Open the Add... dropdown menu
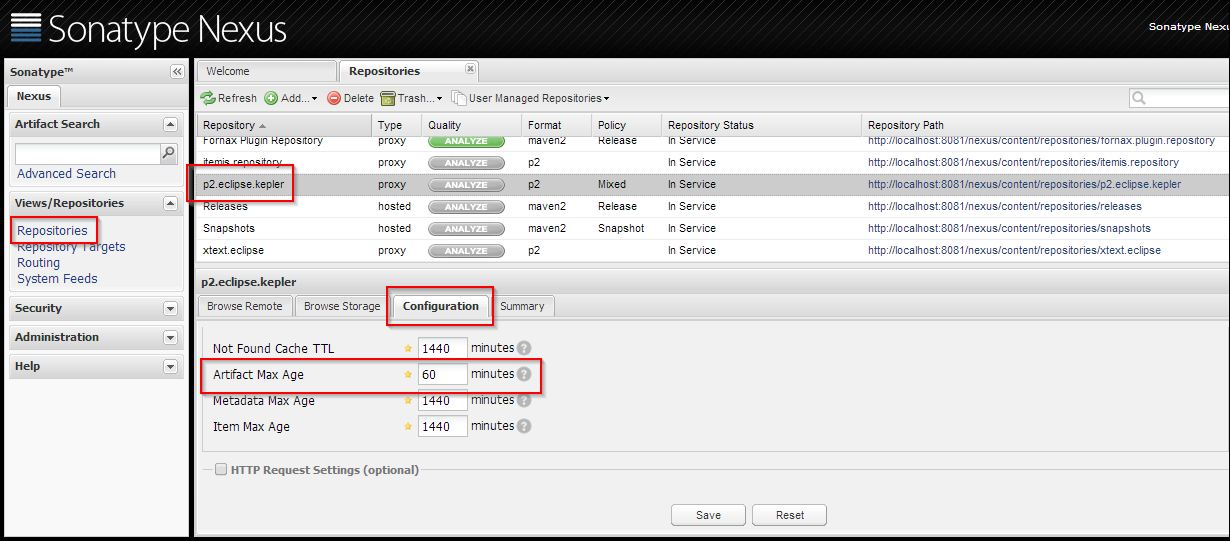 pyautogui.click(x=291, y=98)
